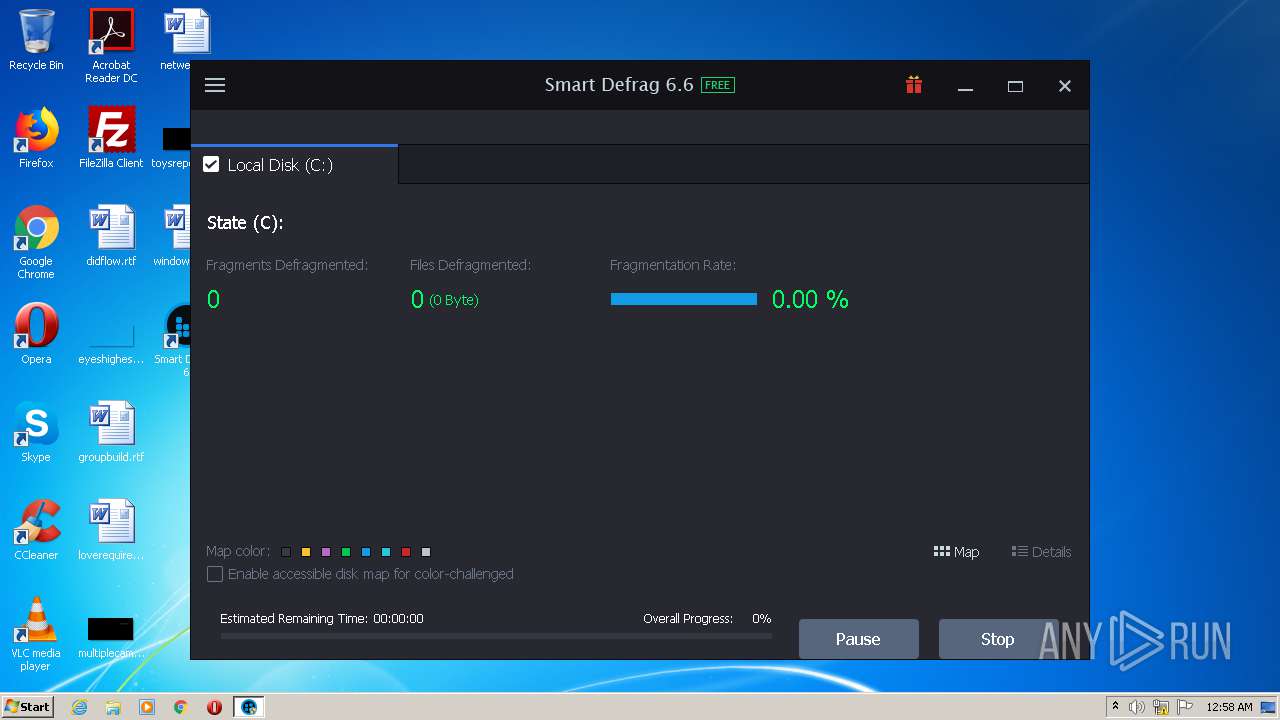Click the yellow map color swatch
1280x720 pixels.
[x=306, y=552]
